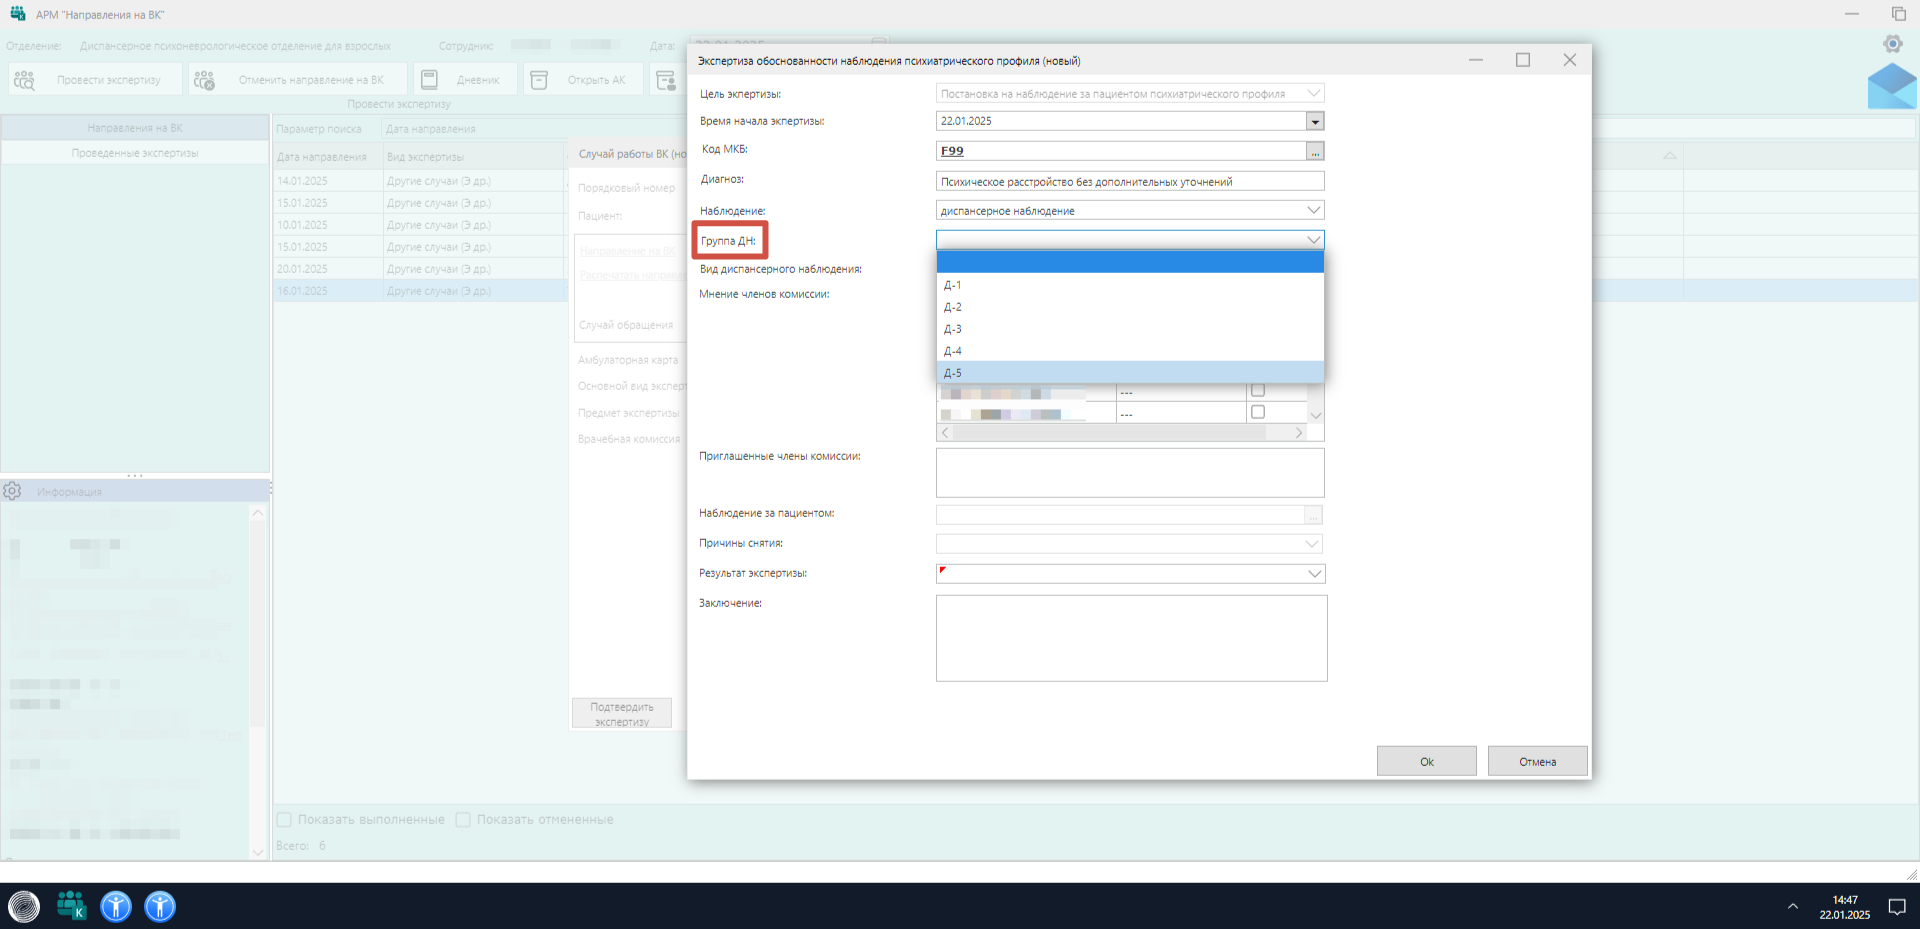Select the row dated 20.01.2025
Viewport: 1920px width, 929px height.
tap(420, 269)
